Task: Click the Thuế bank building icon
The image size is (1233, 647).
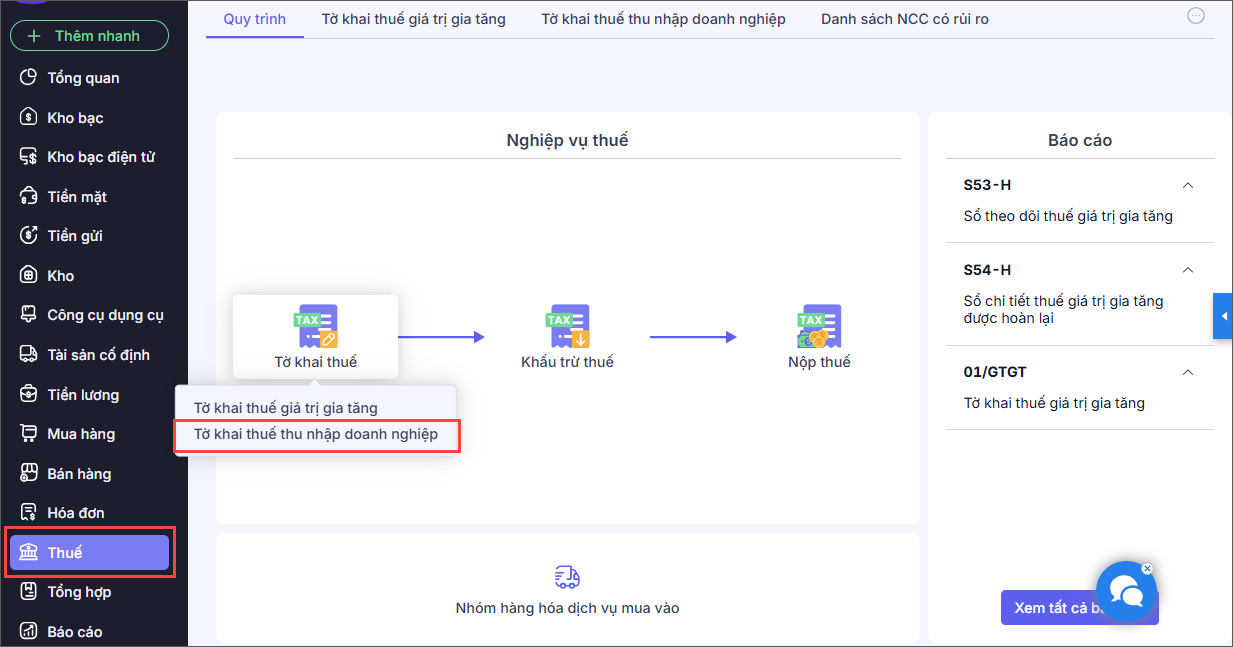Action: click(x=29, y=553)
